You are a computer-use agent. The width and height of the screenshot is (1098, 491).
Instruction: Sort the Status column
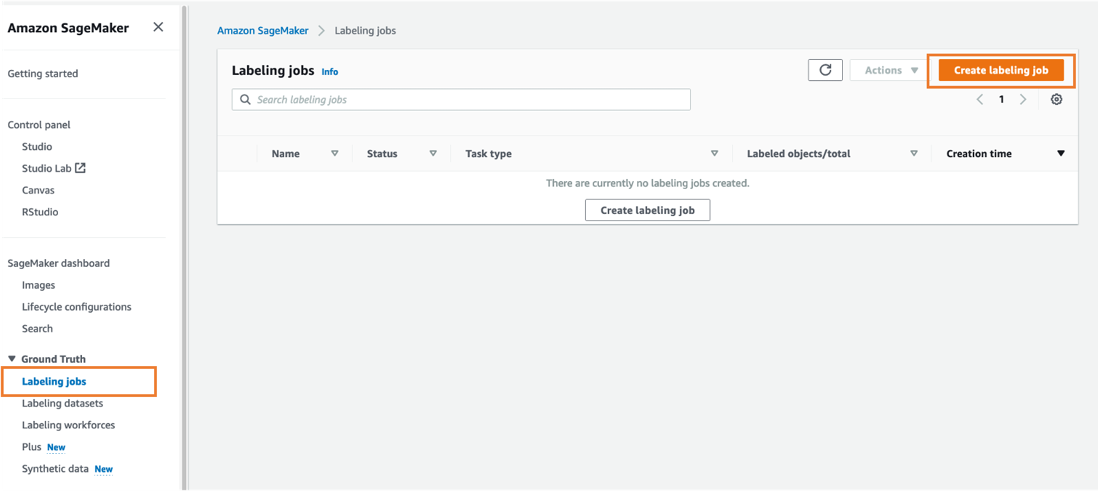pyautogui.click(x=433, y=154)
